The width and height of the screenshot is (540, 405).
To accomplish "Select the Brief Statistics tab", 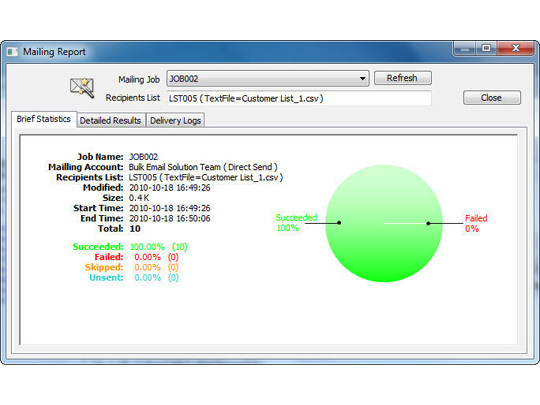I will [44, 119].
